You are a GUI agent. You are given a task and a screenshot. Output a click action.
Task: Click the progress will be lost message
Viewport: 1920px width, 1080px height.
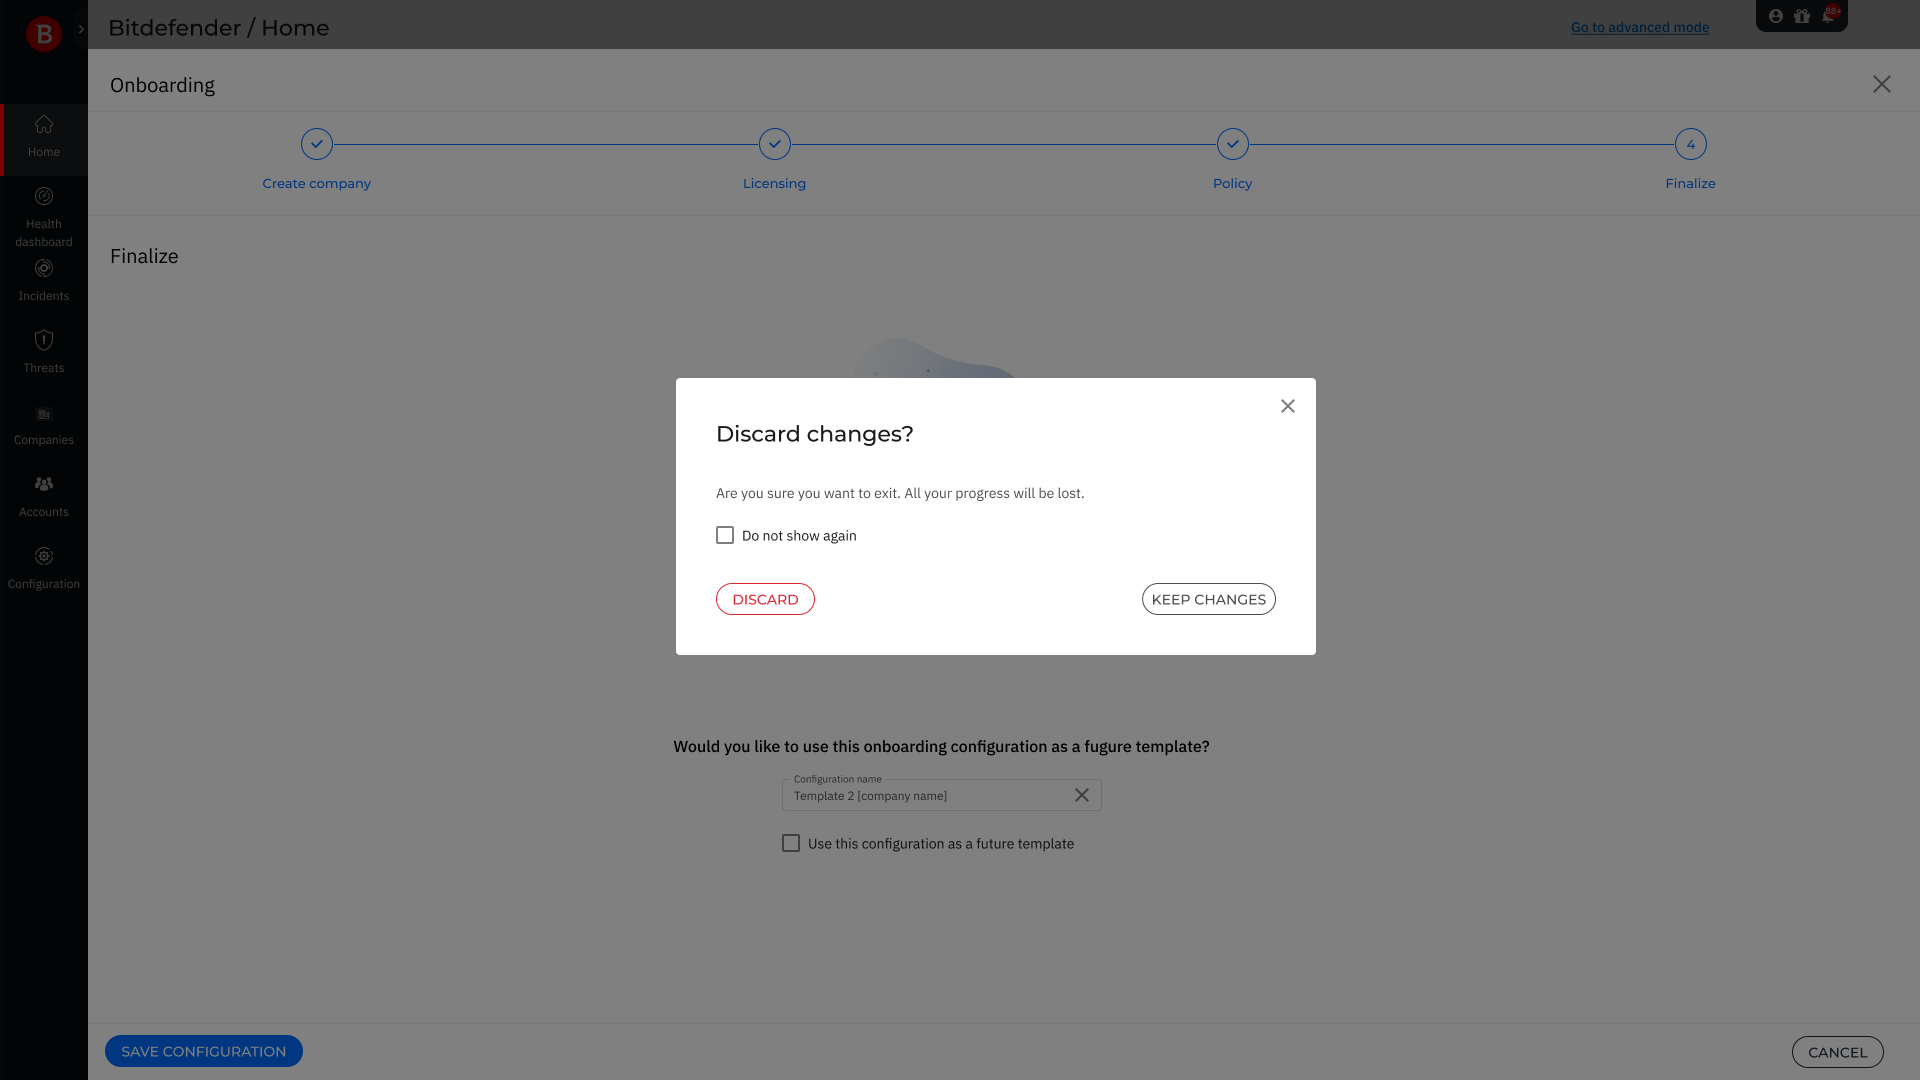point(900,493)
